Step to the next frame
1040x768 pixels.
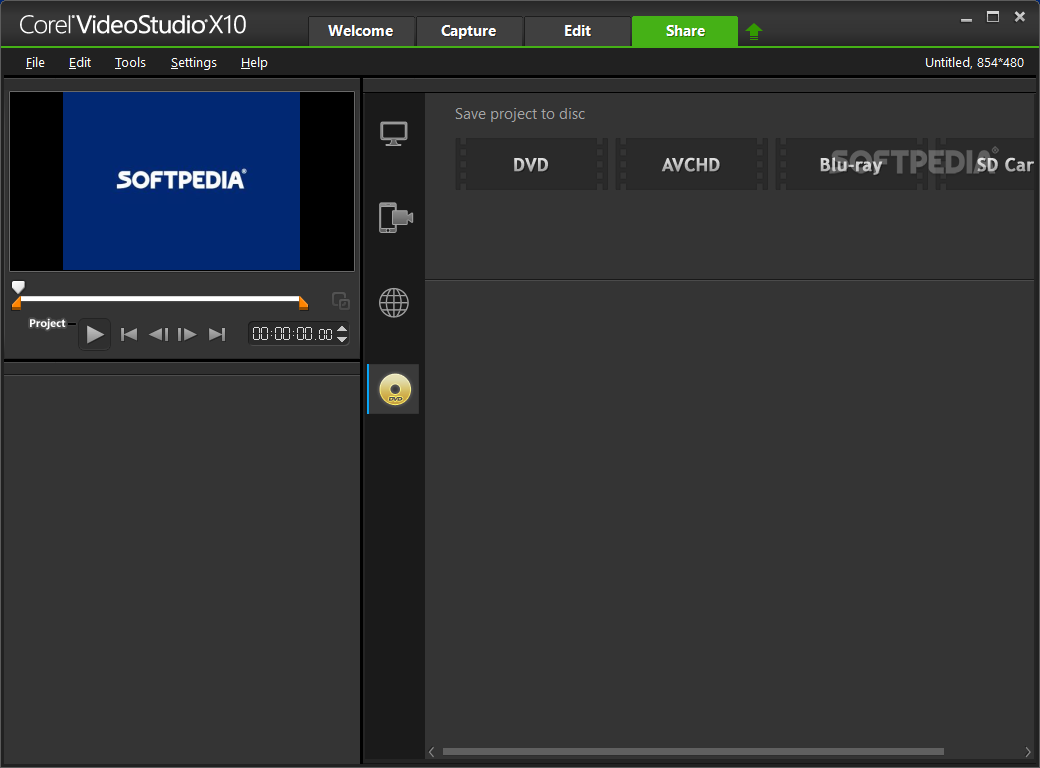pyautogui.click(x=187, y=334)
